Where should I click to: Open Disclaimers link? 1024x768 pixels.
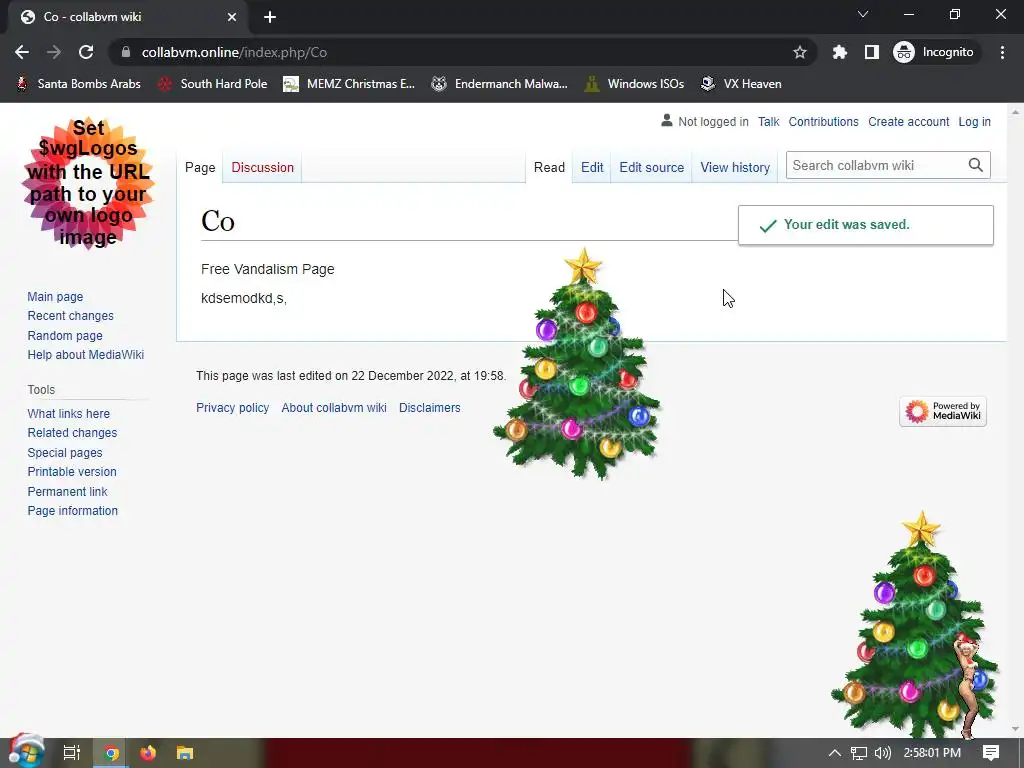[x=430, y=408]
